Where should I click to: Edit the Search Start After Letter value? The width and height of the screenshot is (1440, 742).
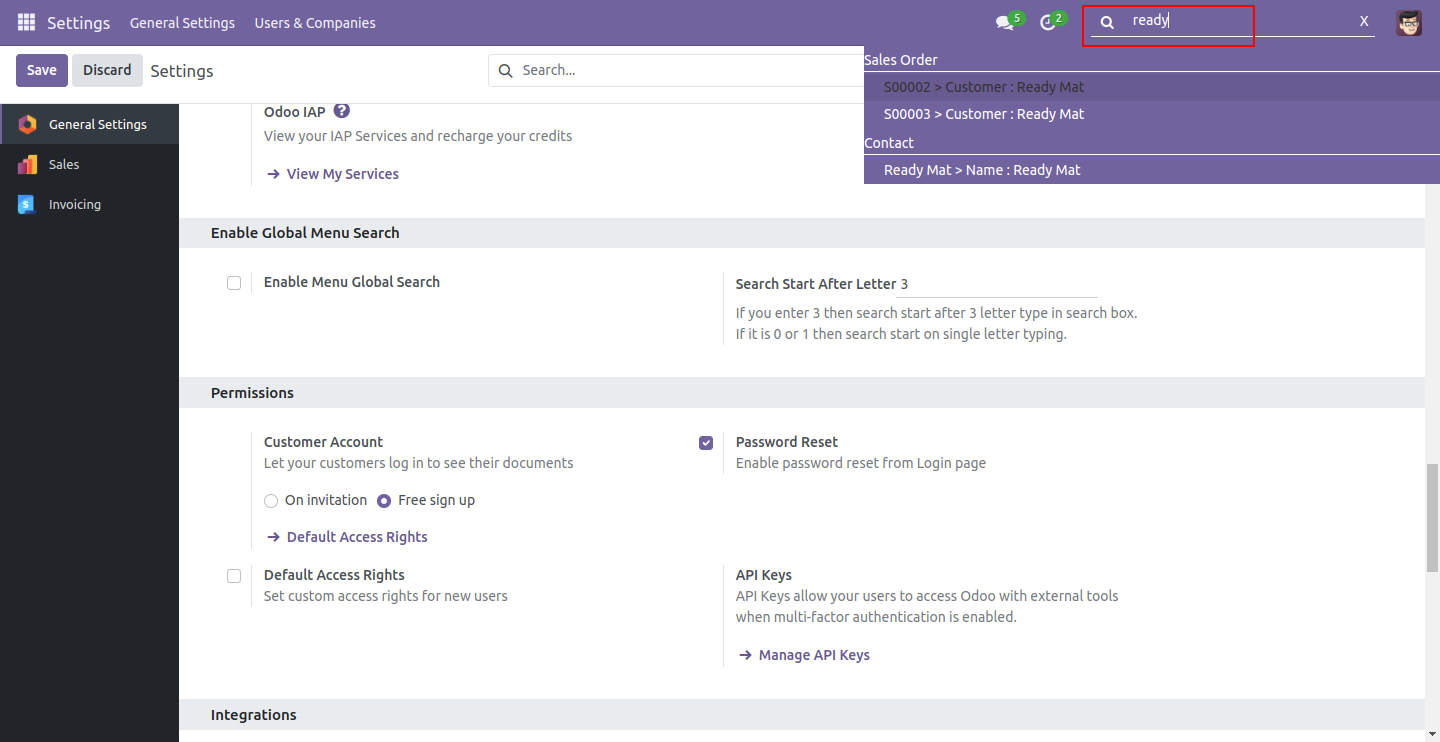click(x=996, y=284)
